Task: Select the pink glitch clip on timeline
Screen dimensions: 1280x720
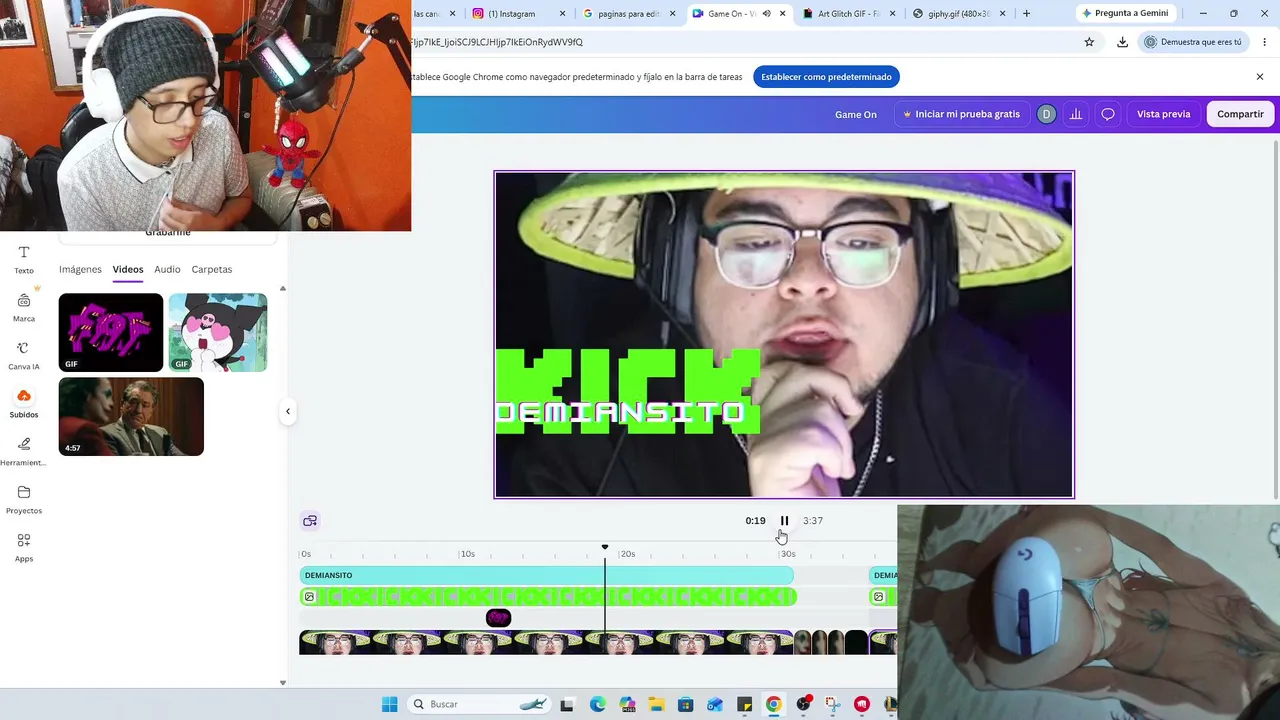Action: coord(498,618)
